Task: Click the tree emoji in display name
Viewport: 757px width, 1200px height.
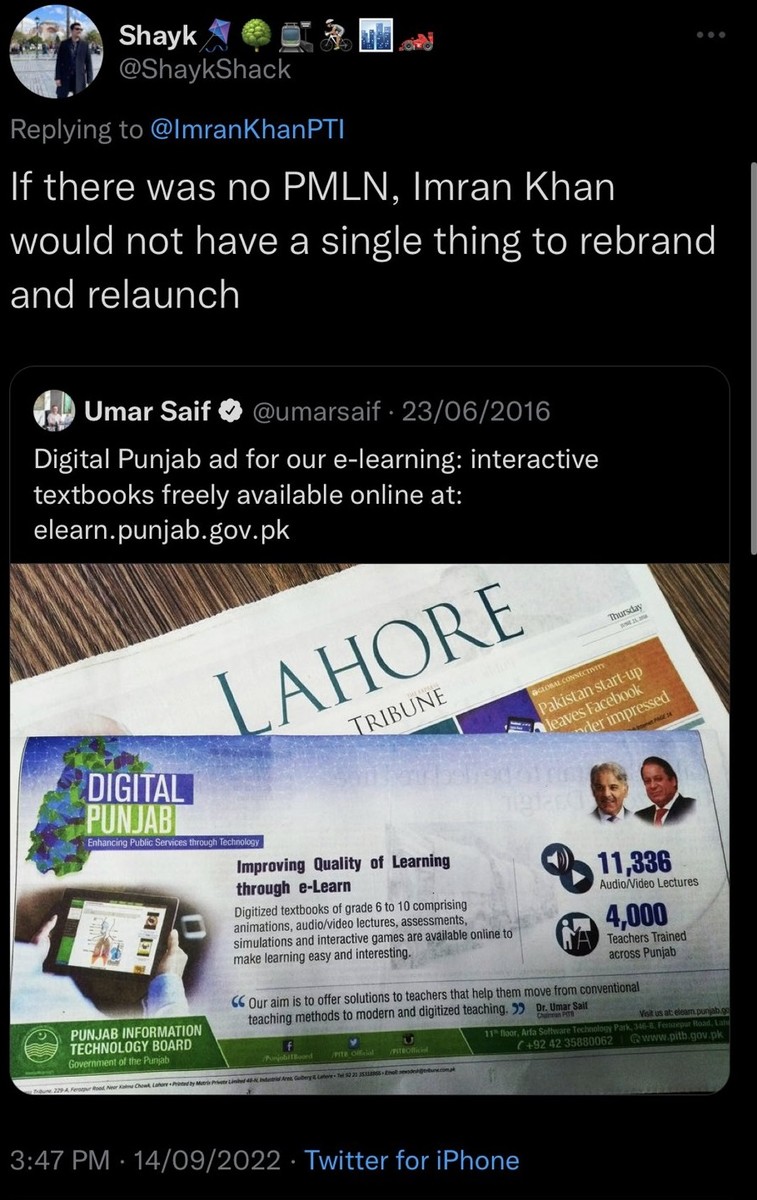Action: (x=257, y=36)
